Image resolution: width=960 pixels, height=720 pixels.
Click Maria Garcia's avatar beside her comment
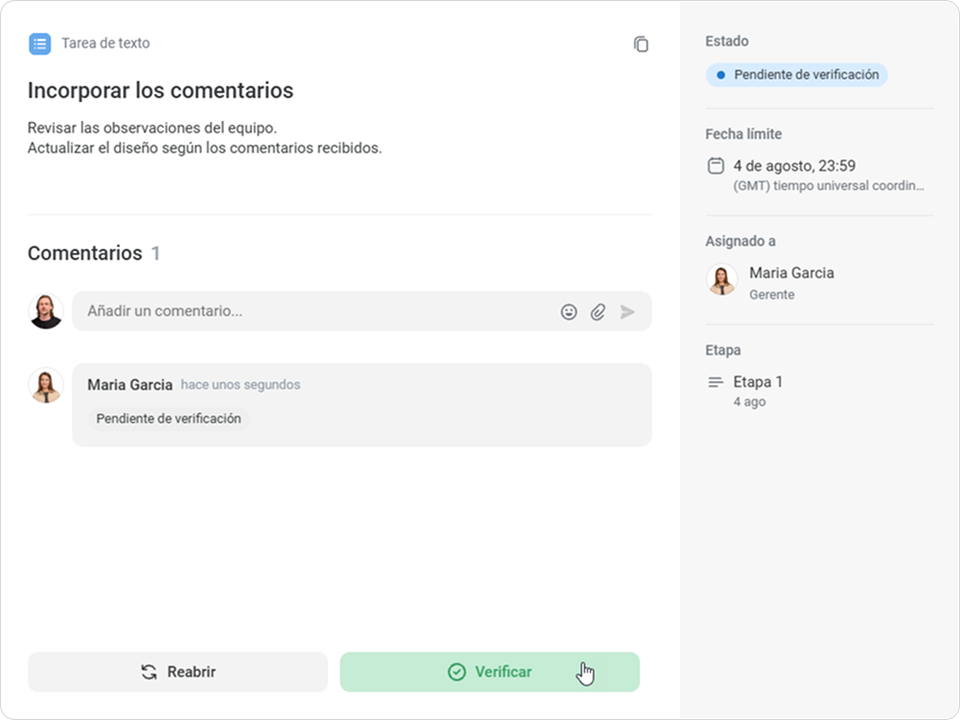[46, 386]
